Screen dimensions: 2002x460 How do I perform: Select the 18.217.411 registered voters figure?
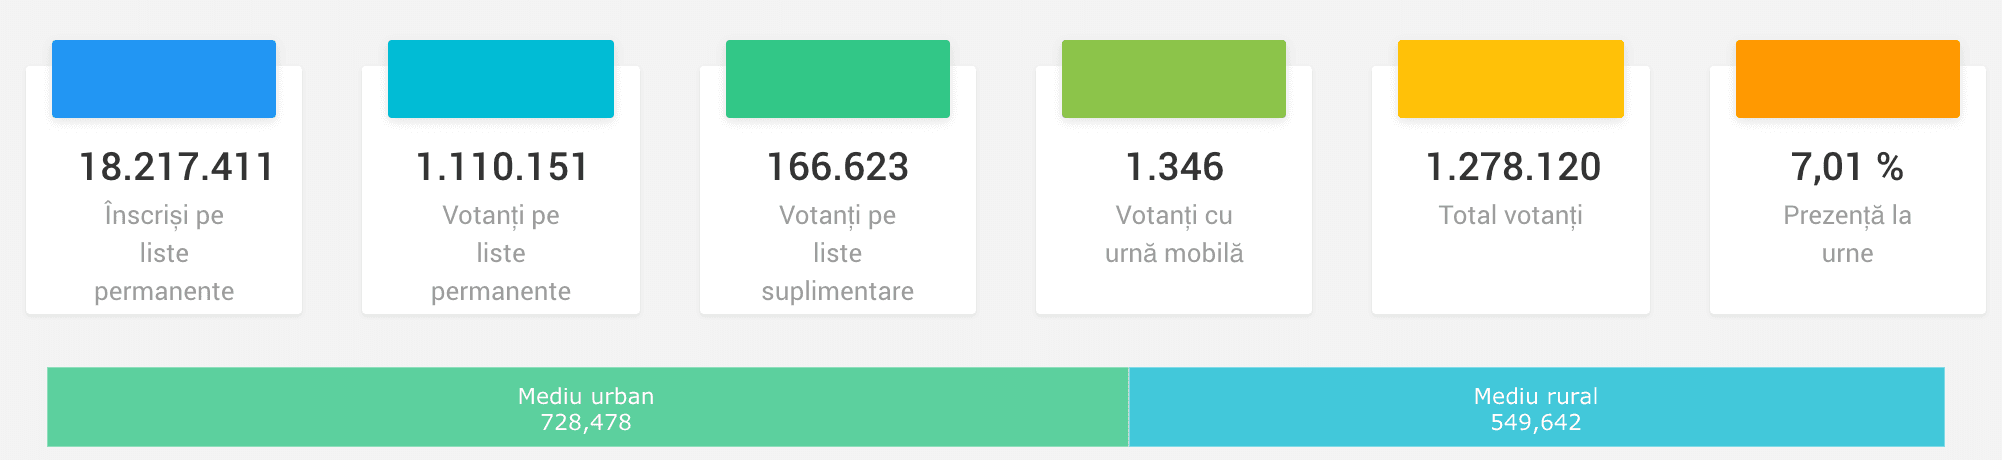[x=176, y=167]
